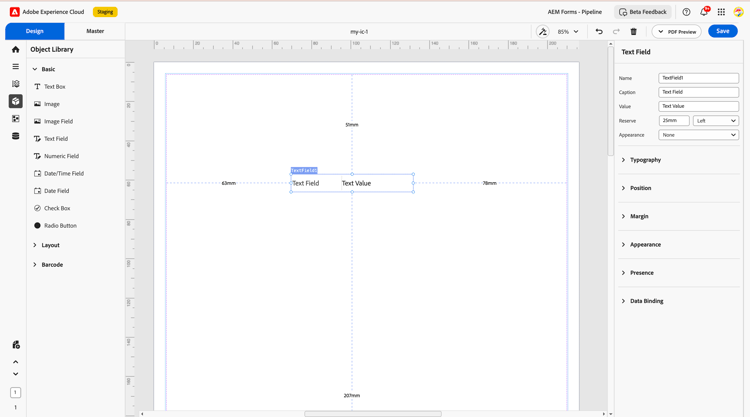Open the user profile avatar

[x=738, y=12]
